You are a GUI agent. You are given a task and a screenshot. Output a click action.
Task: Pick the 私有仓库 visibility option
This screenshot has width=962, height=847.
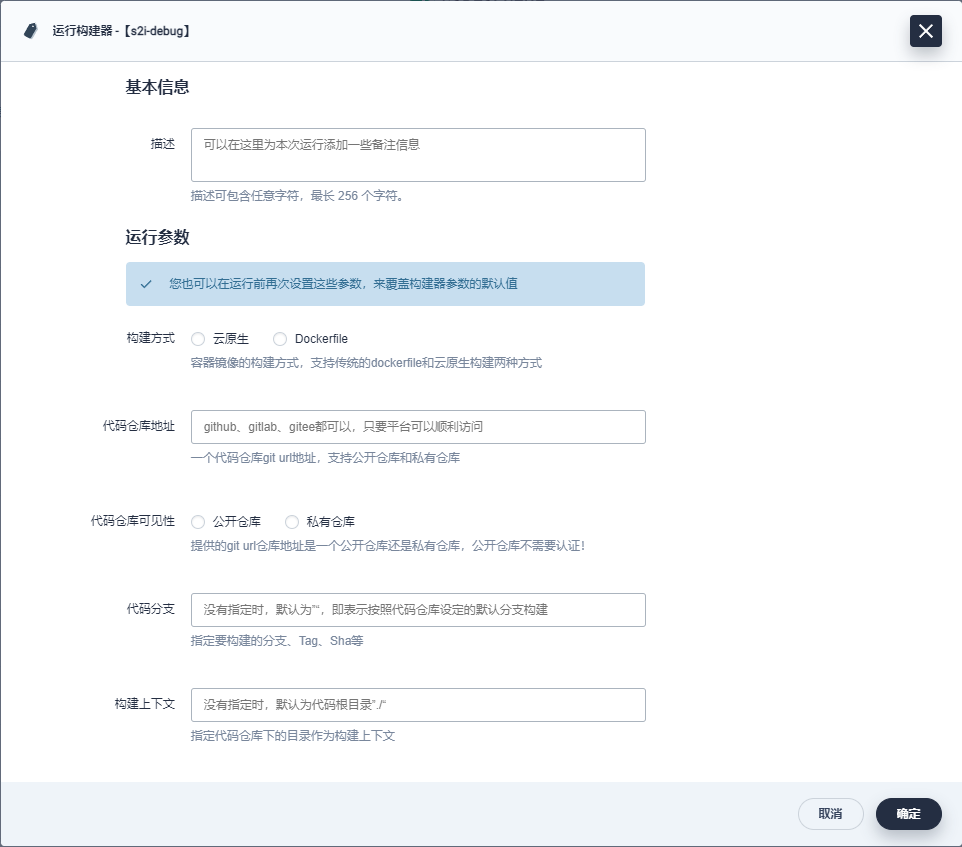coord(292,522)
